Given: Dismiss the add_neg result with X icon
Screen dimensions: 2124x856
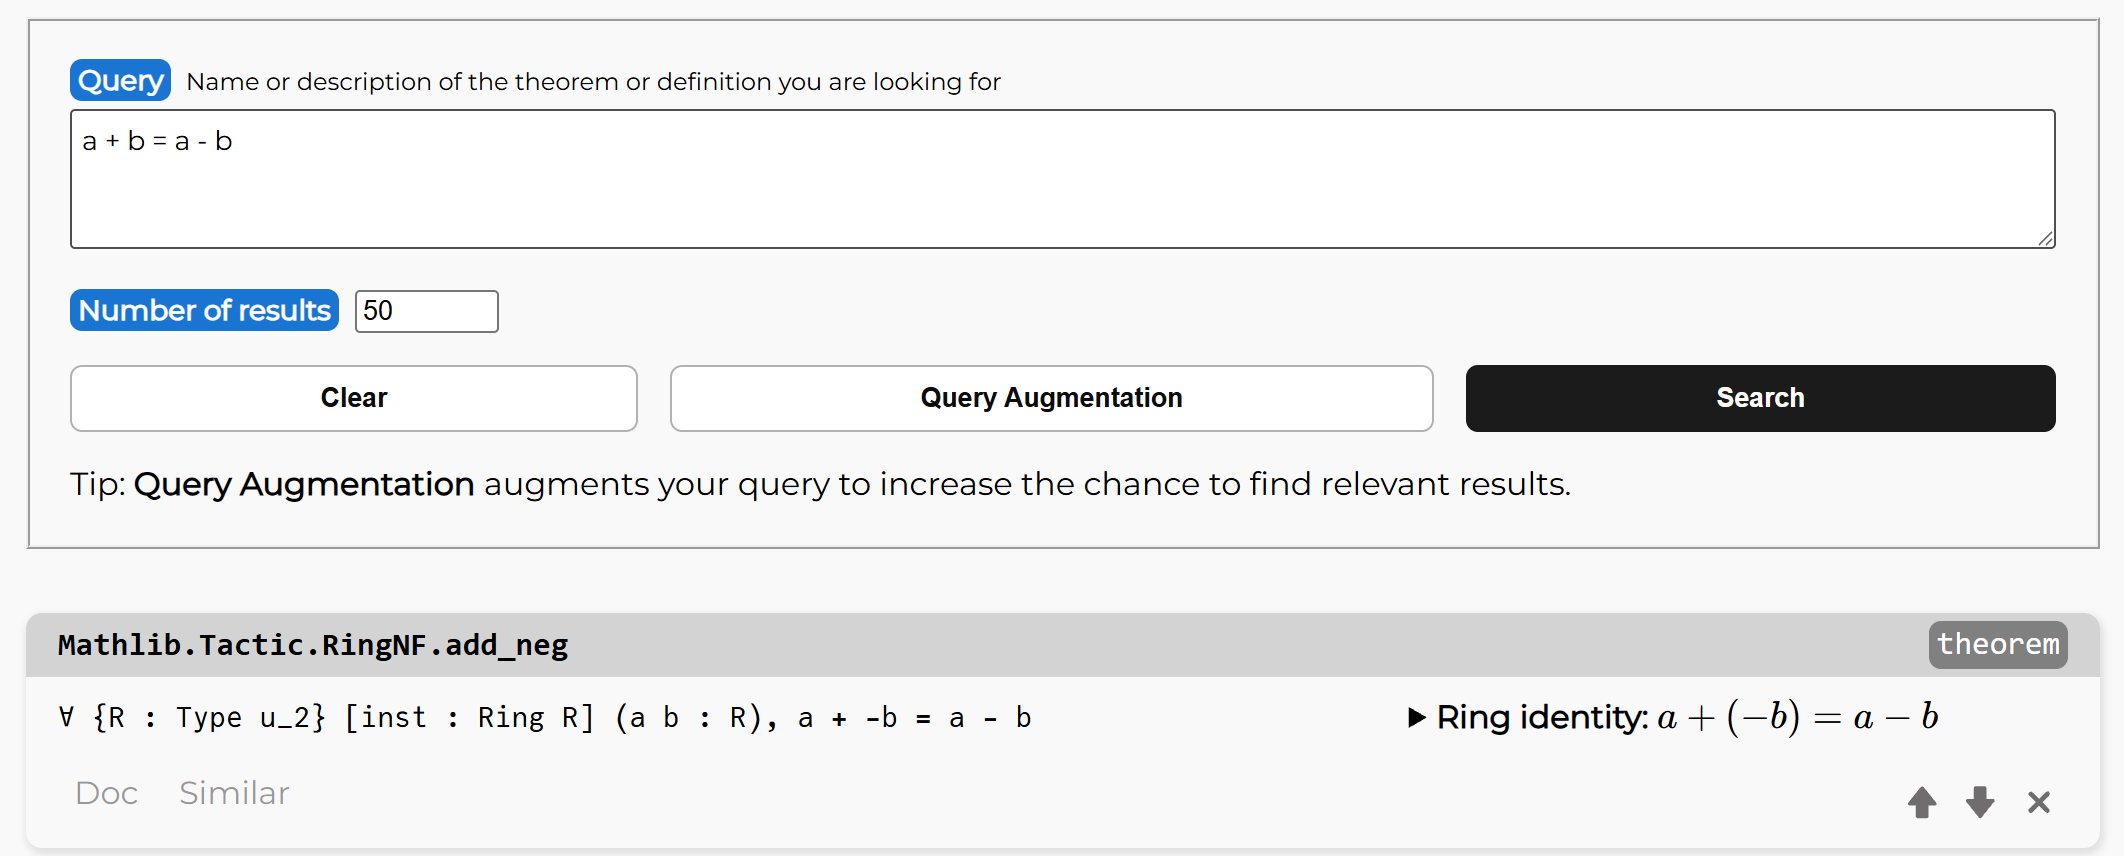Looking at the screenshot, I should pyautogui.click(x=2038, y=802).
